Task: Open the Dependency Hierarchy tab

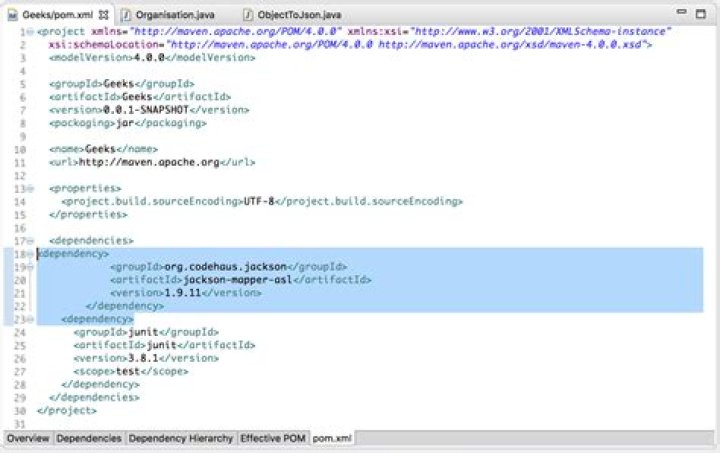Action: point(180,438)
